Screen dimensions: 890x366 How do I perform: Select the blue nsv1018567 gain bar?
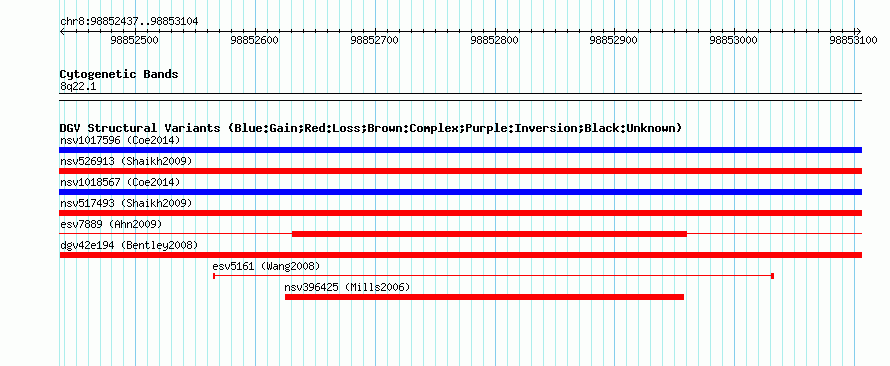click(x=461, y=192)
